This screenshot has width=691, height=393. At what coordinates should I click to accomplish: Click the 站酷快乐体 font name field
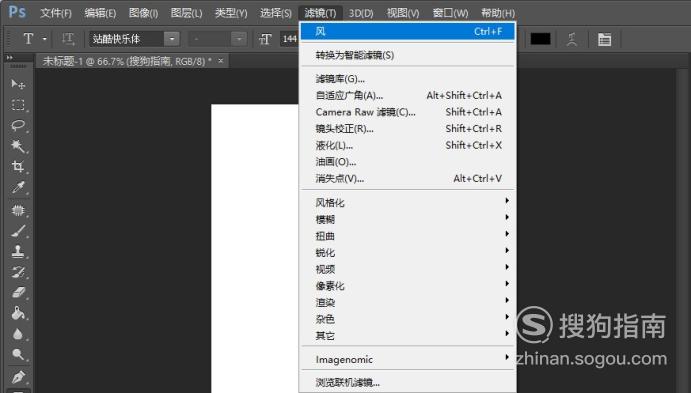click(127, 39)
